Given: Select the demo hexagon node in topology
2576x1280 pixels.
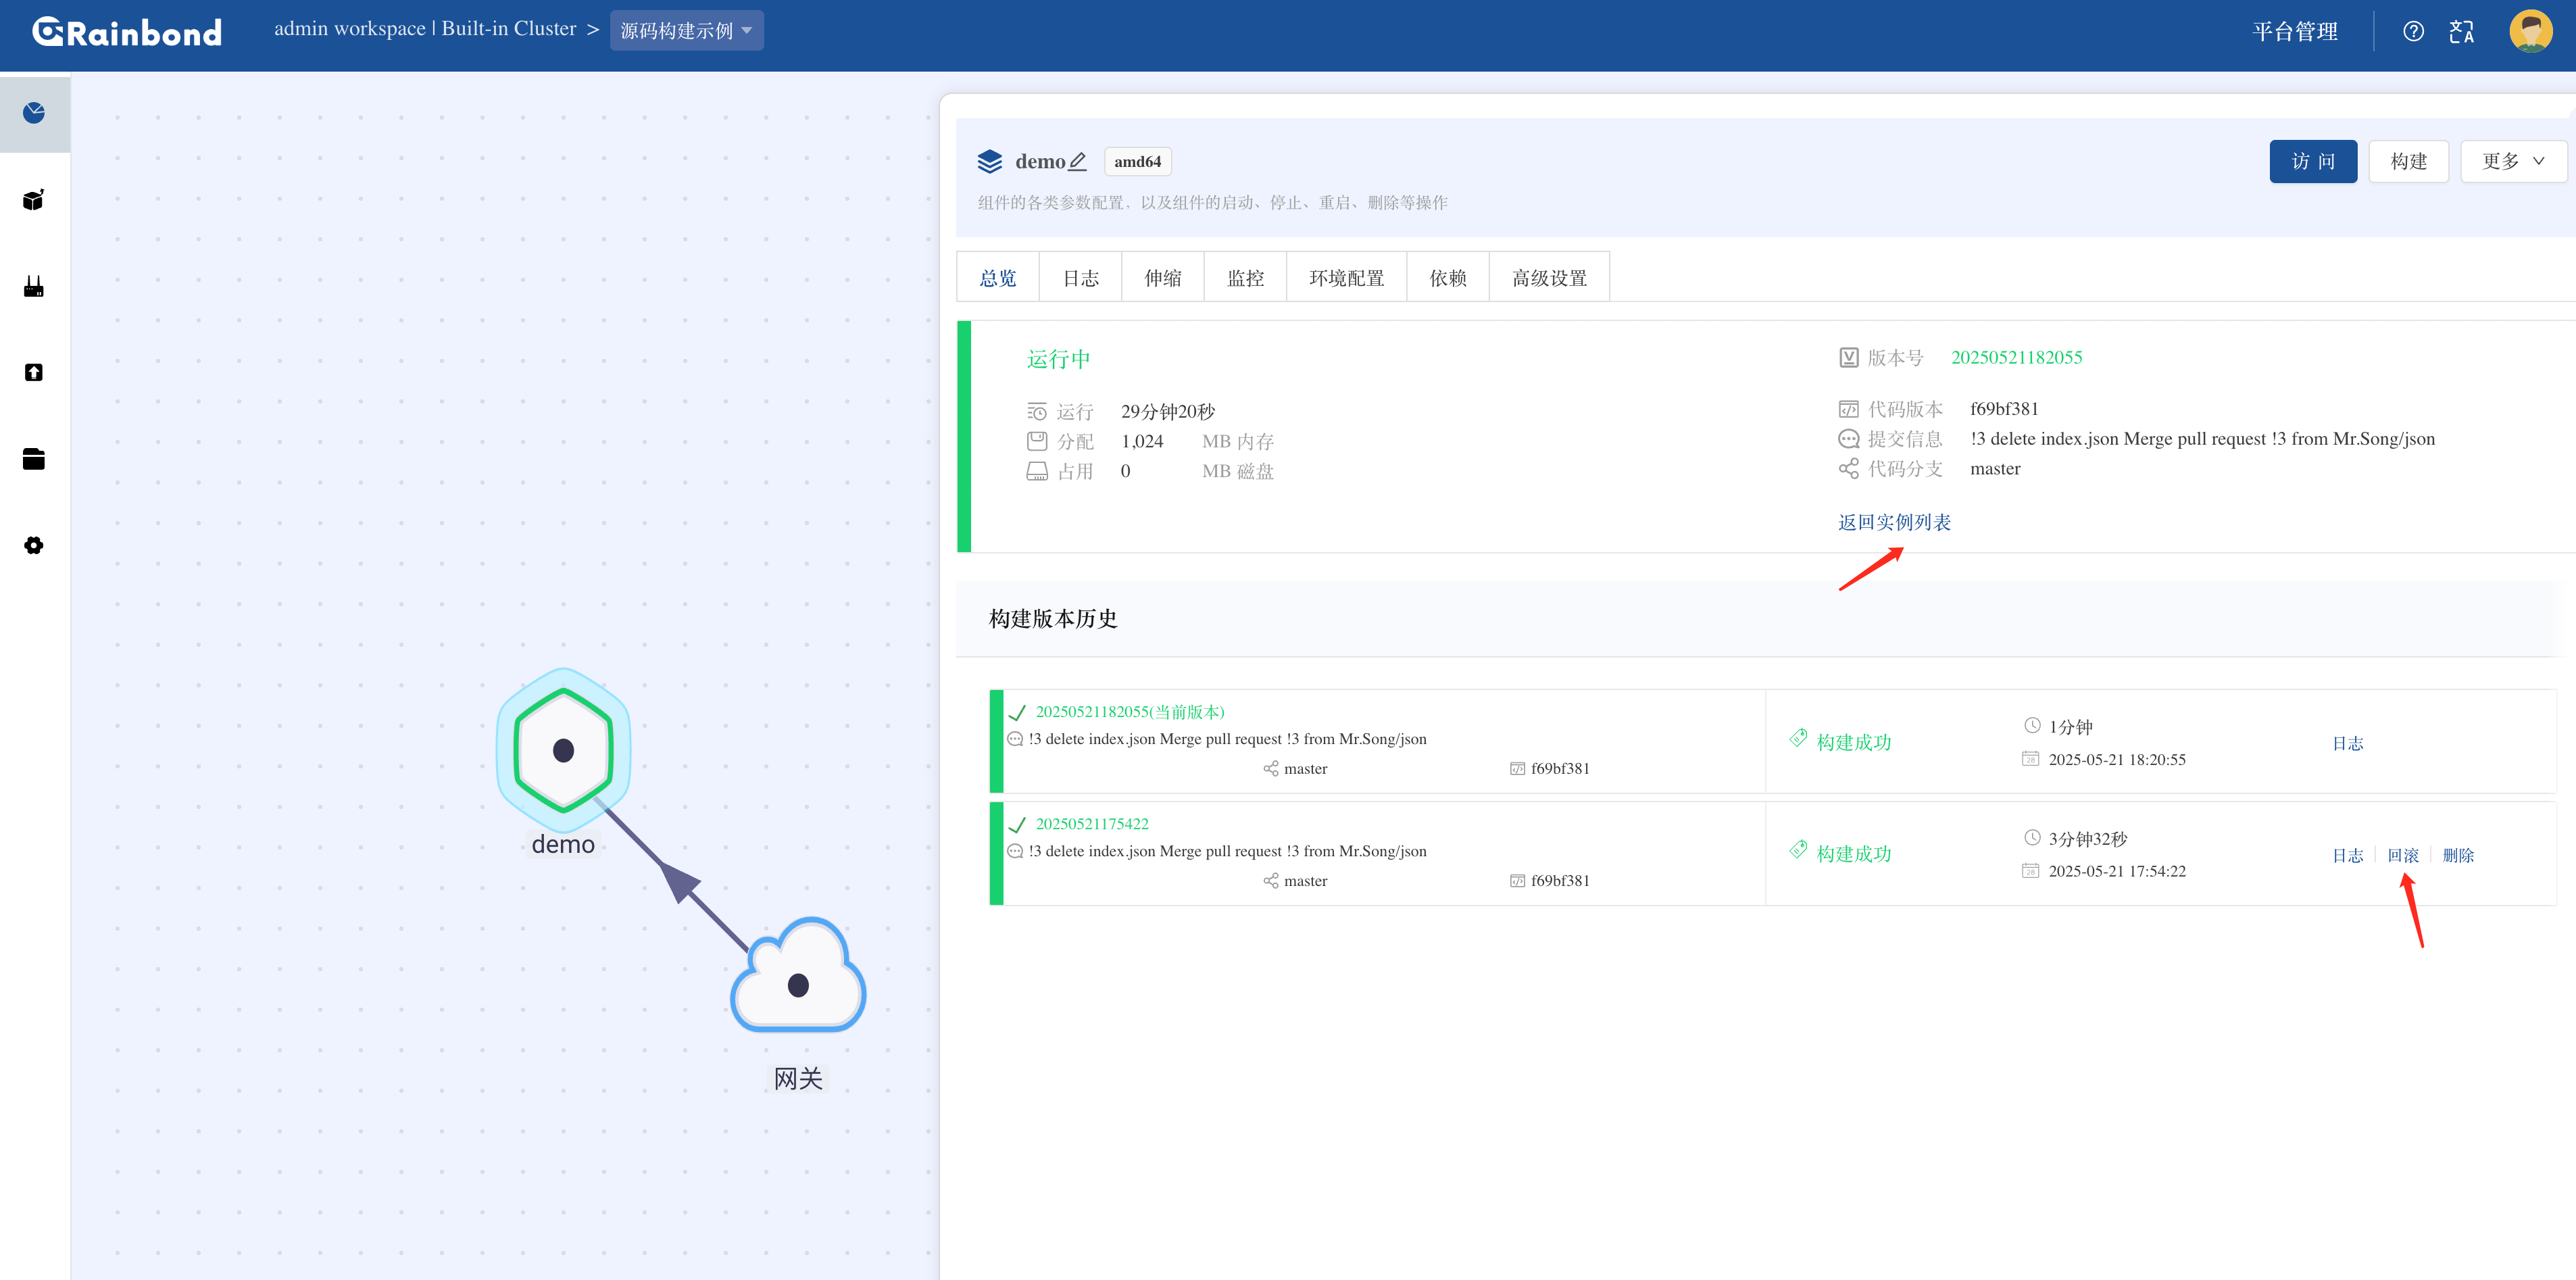Looking at the screenshot, I should click(x=563, y=750).
